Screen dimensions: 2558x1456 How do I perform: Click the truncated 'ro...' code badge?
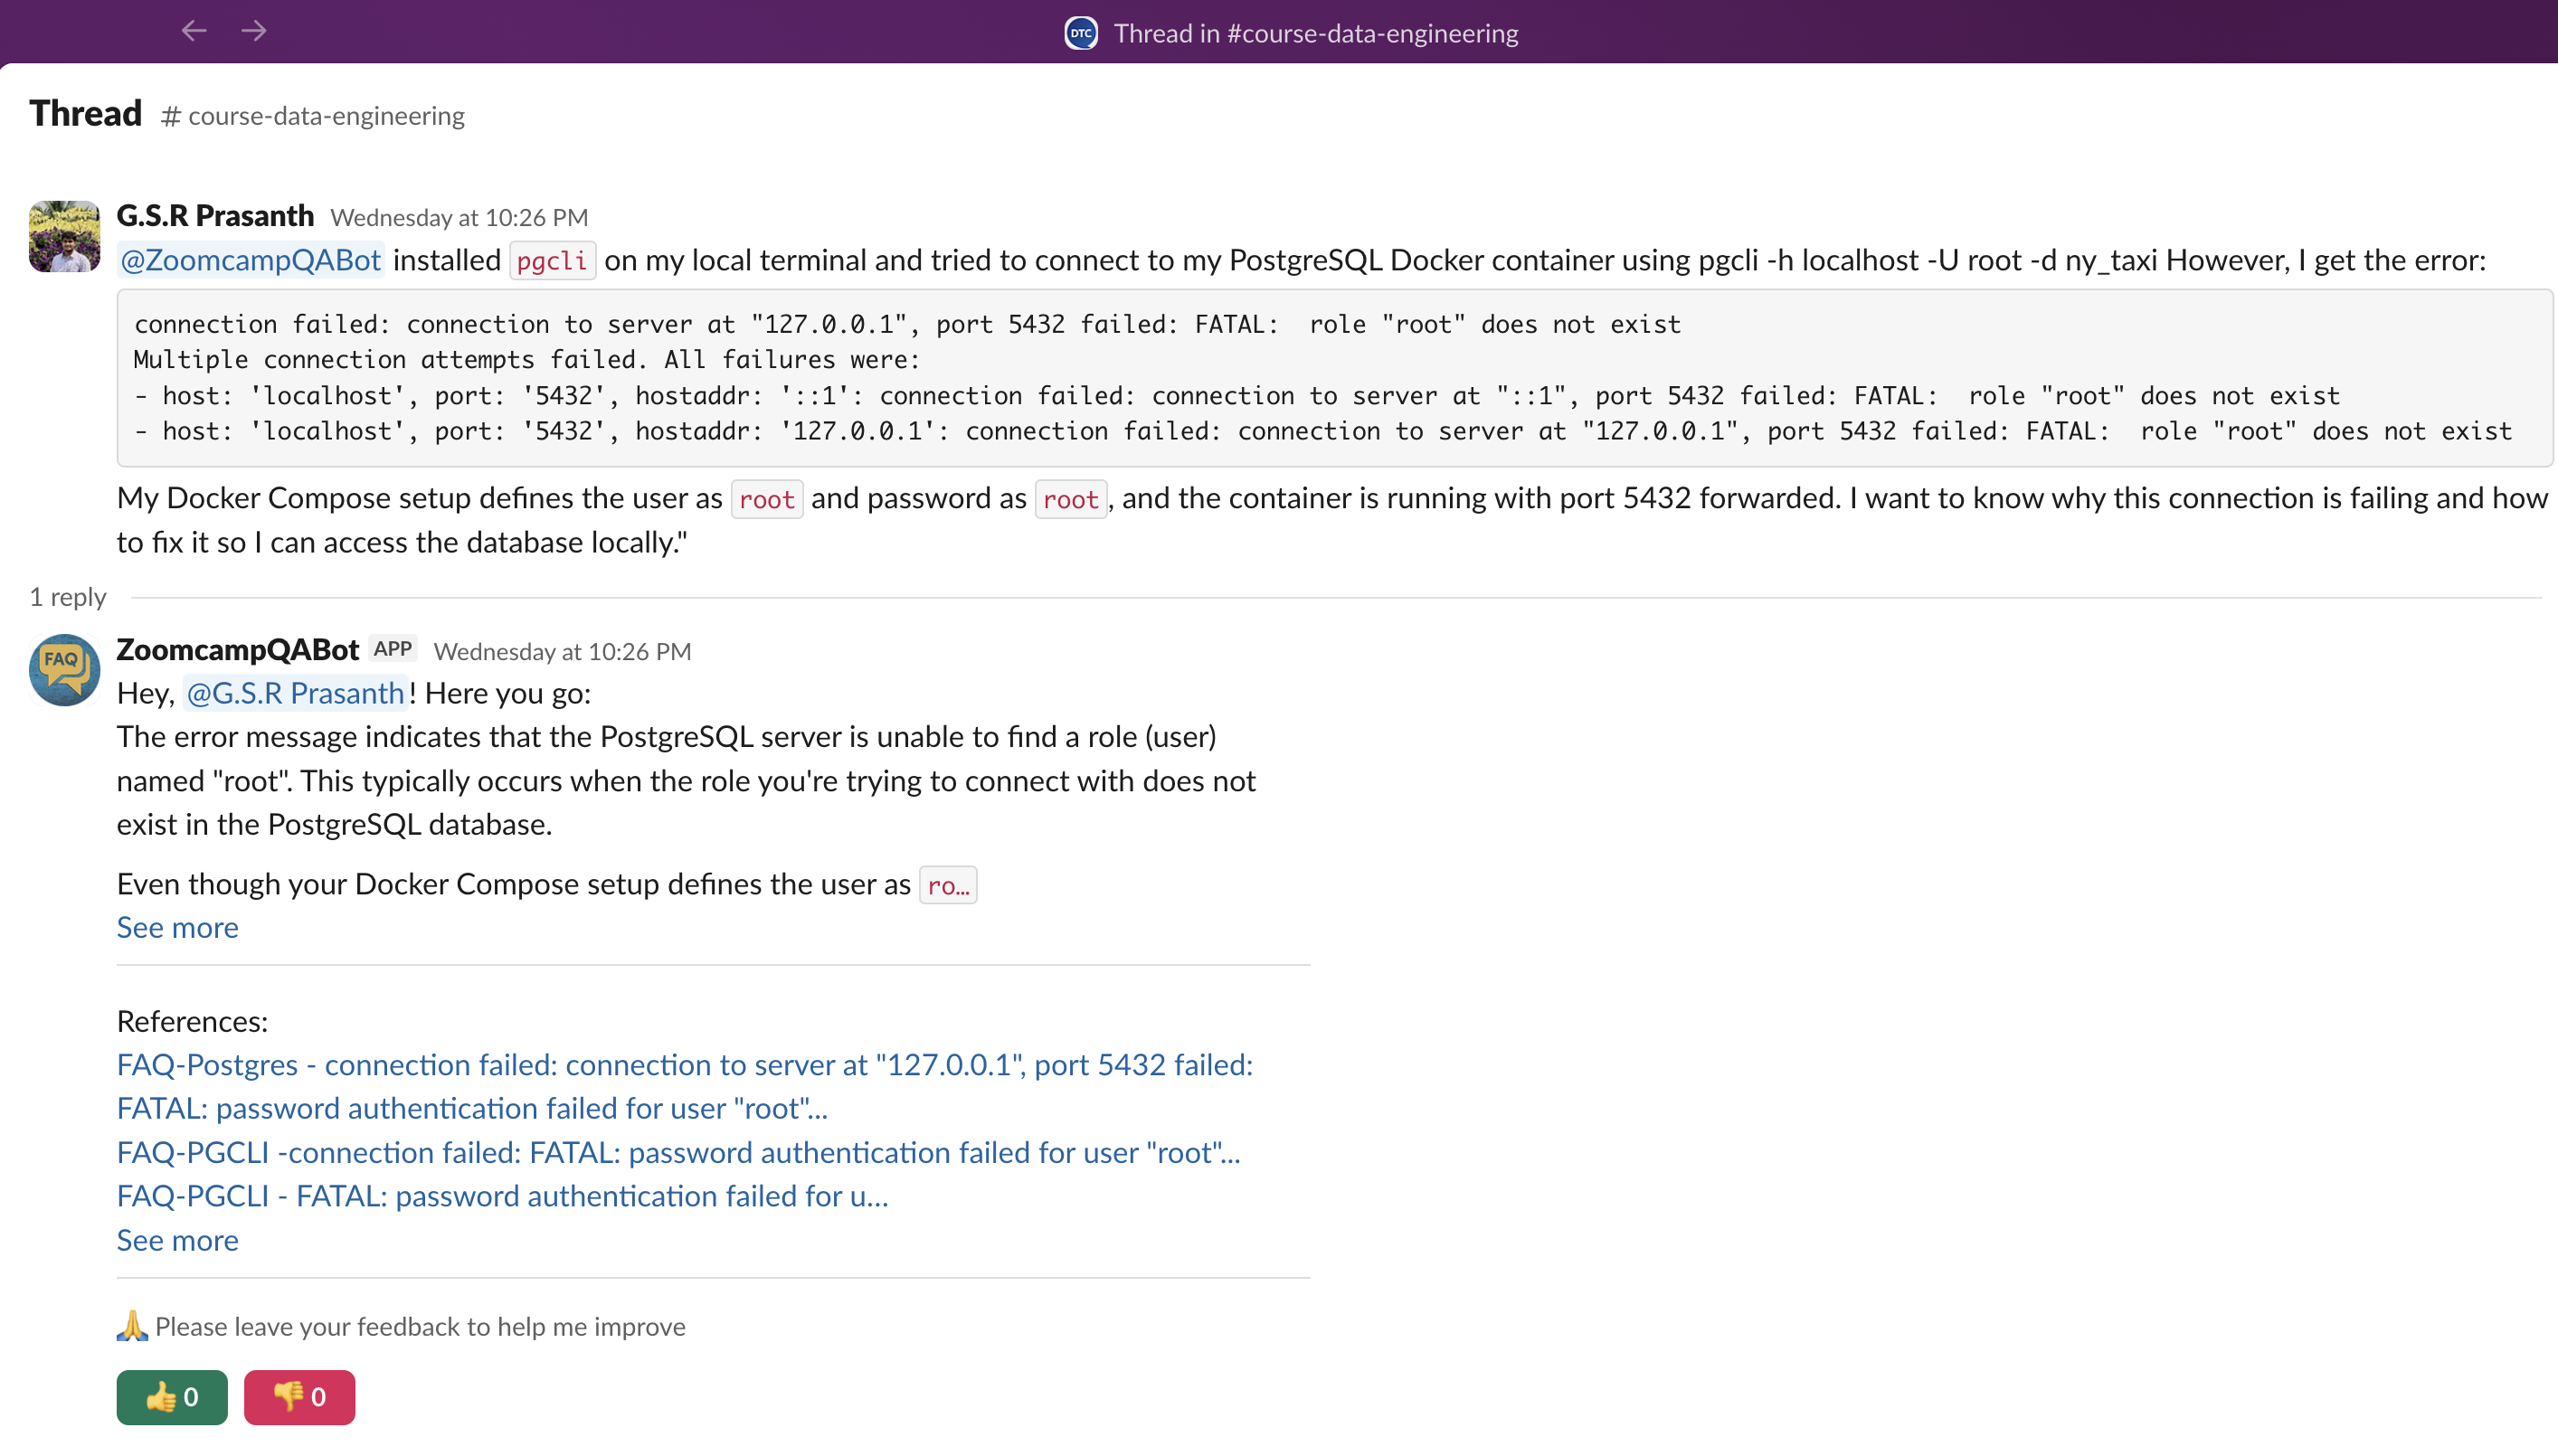(x=947, y=884)
